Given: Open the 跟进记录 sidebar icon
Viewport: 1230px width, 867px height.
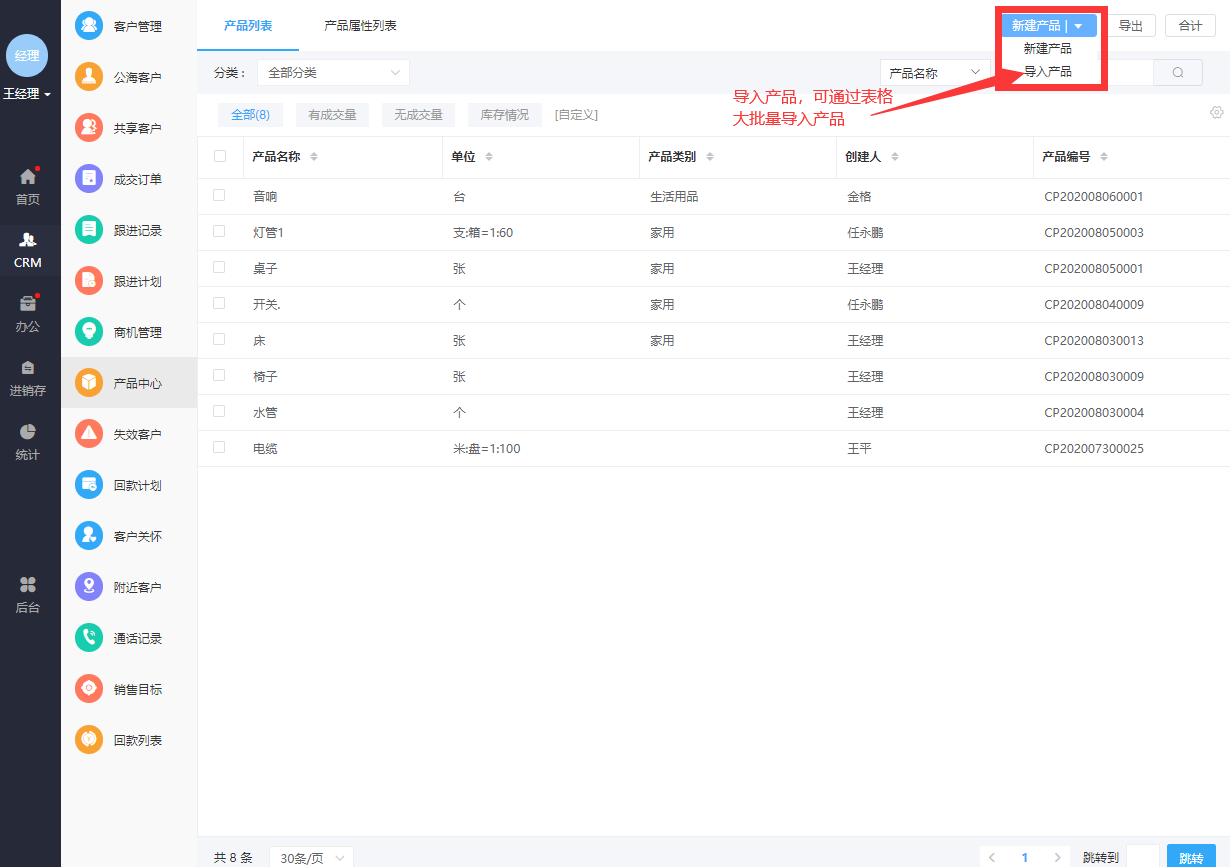Looking at the screenshot, I should [x=89, y=229].
